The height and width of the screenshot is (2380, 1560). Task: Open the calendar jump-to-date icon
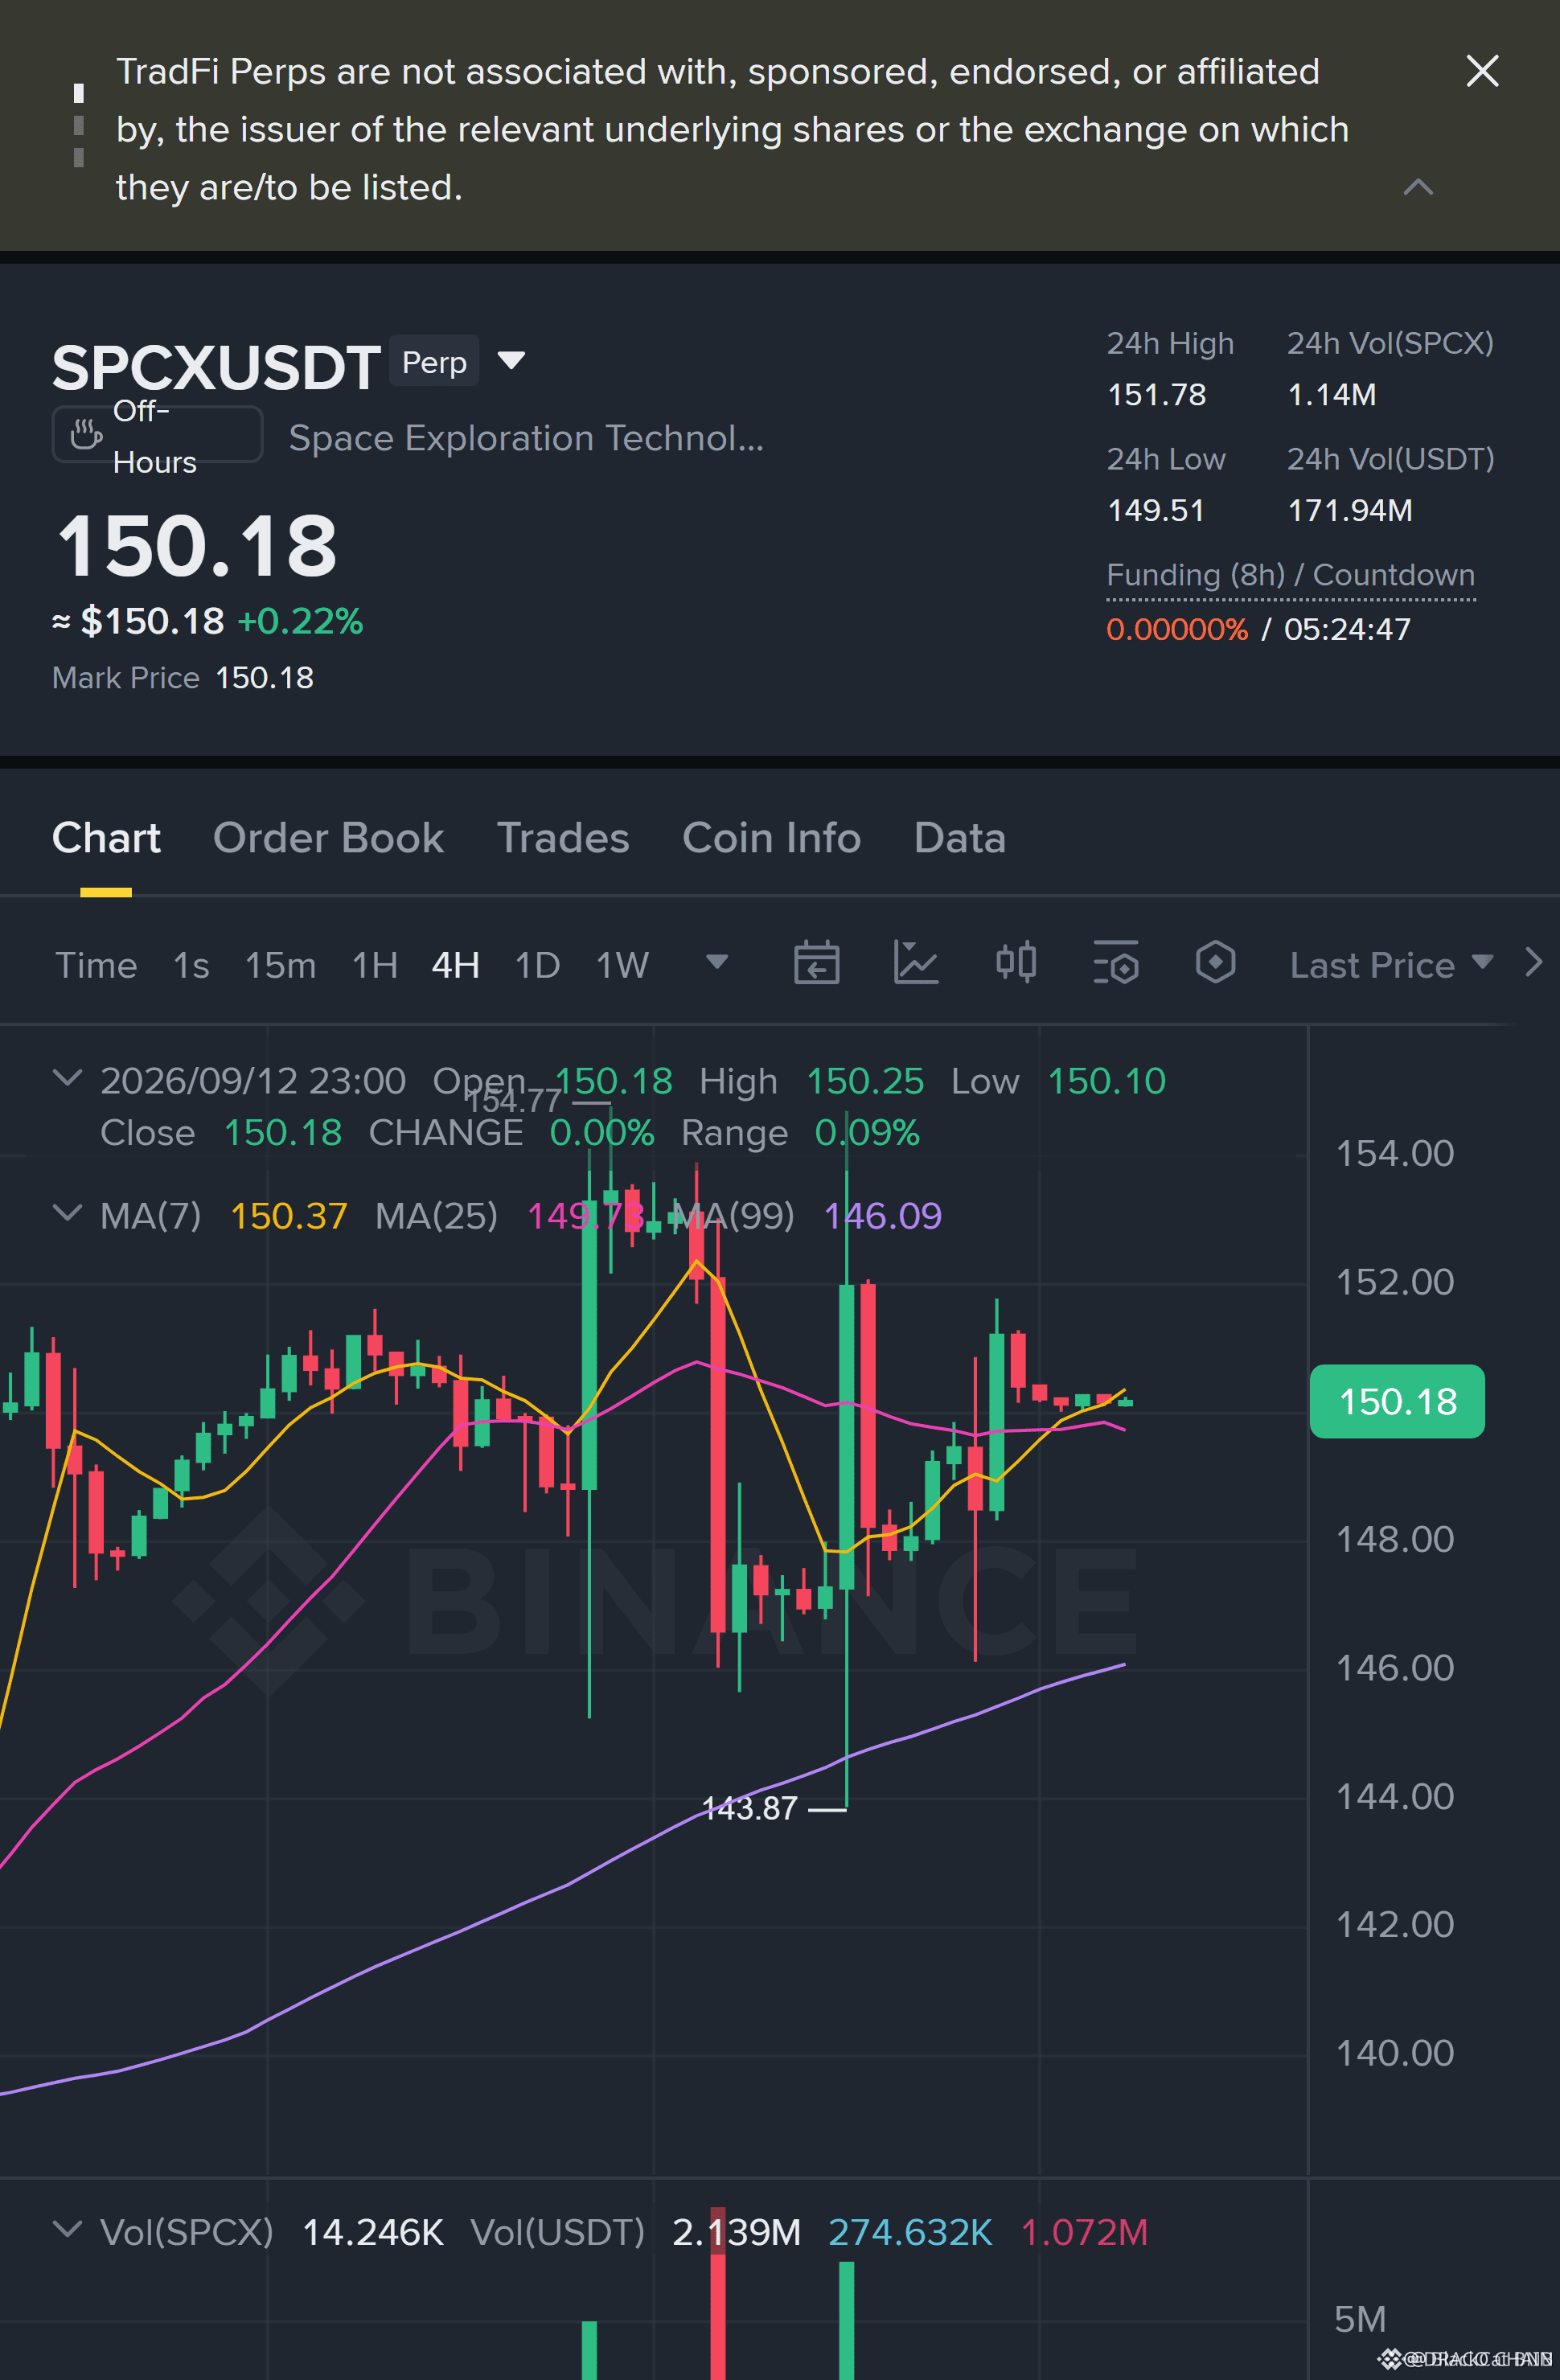(x=816, y=964)
